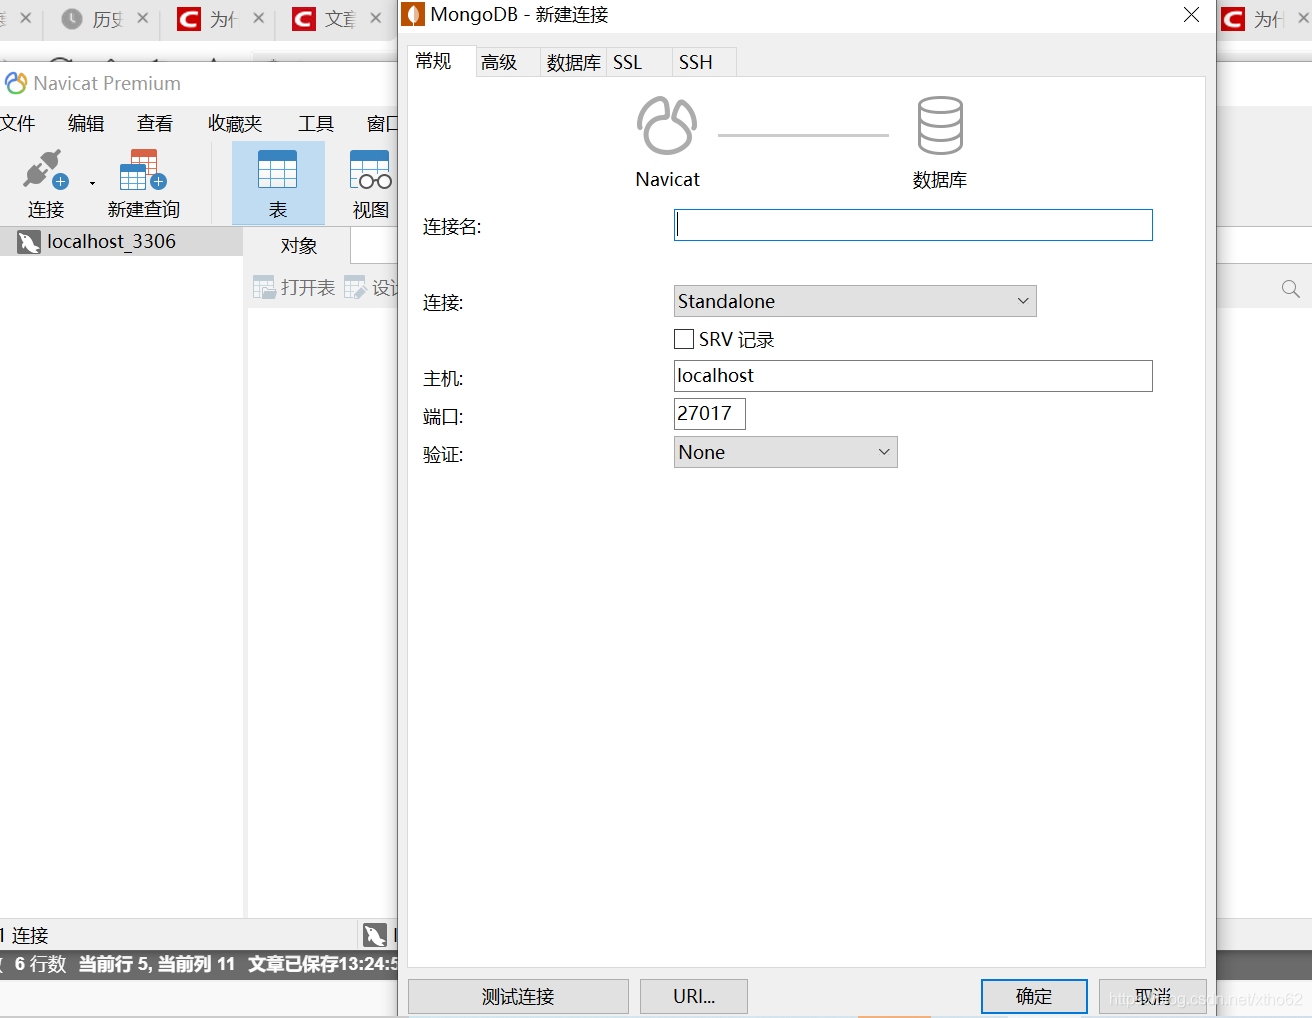The width and height of the screenshot is (1312, 1018).
Task: Click the 取消 (Cancel) button
Action: tap(1153, 996)
